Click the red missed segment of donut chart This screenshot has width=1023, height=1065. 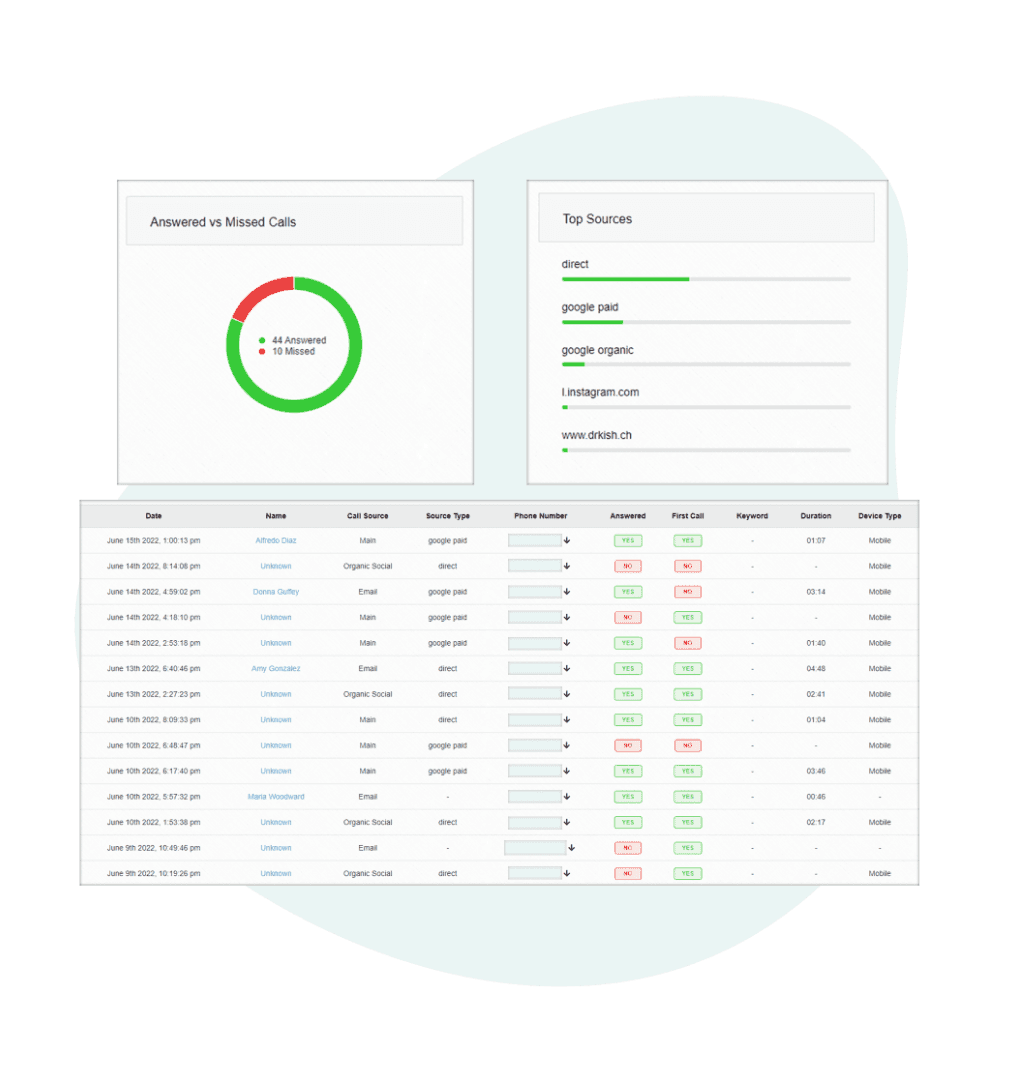coord(258,295)
